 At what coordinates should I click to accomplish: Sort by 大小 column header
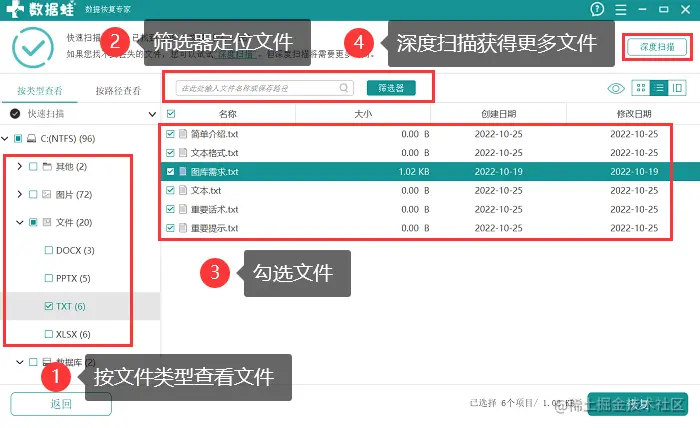pos(363,114)
